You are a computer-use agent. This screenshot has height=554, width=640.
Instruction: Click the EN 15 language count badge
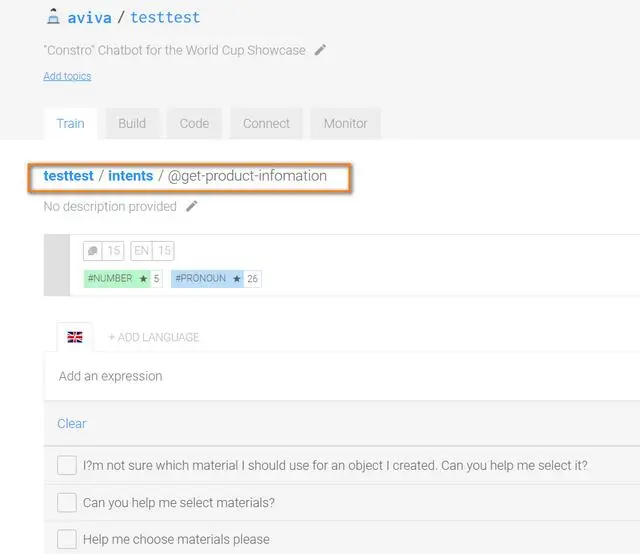pyautogui.click(x=152, y=250)
